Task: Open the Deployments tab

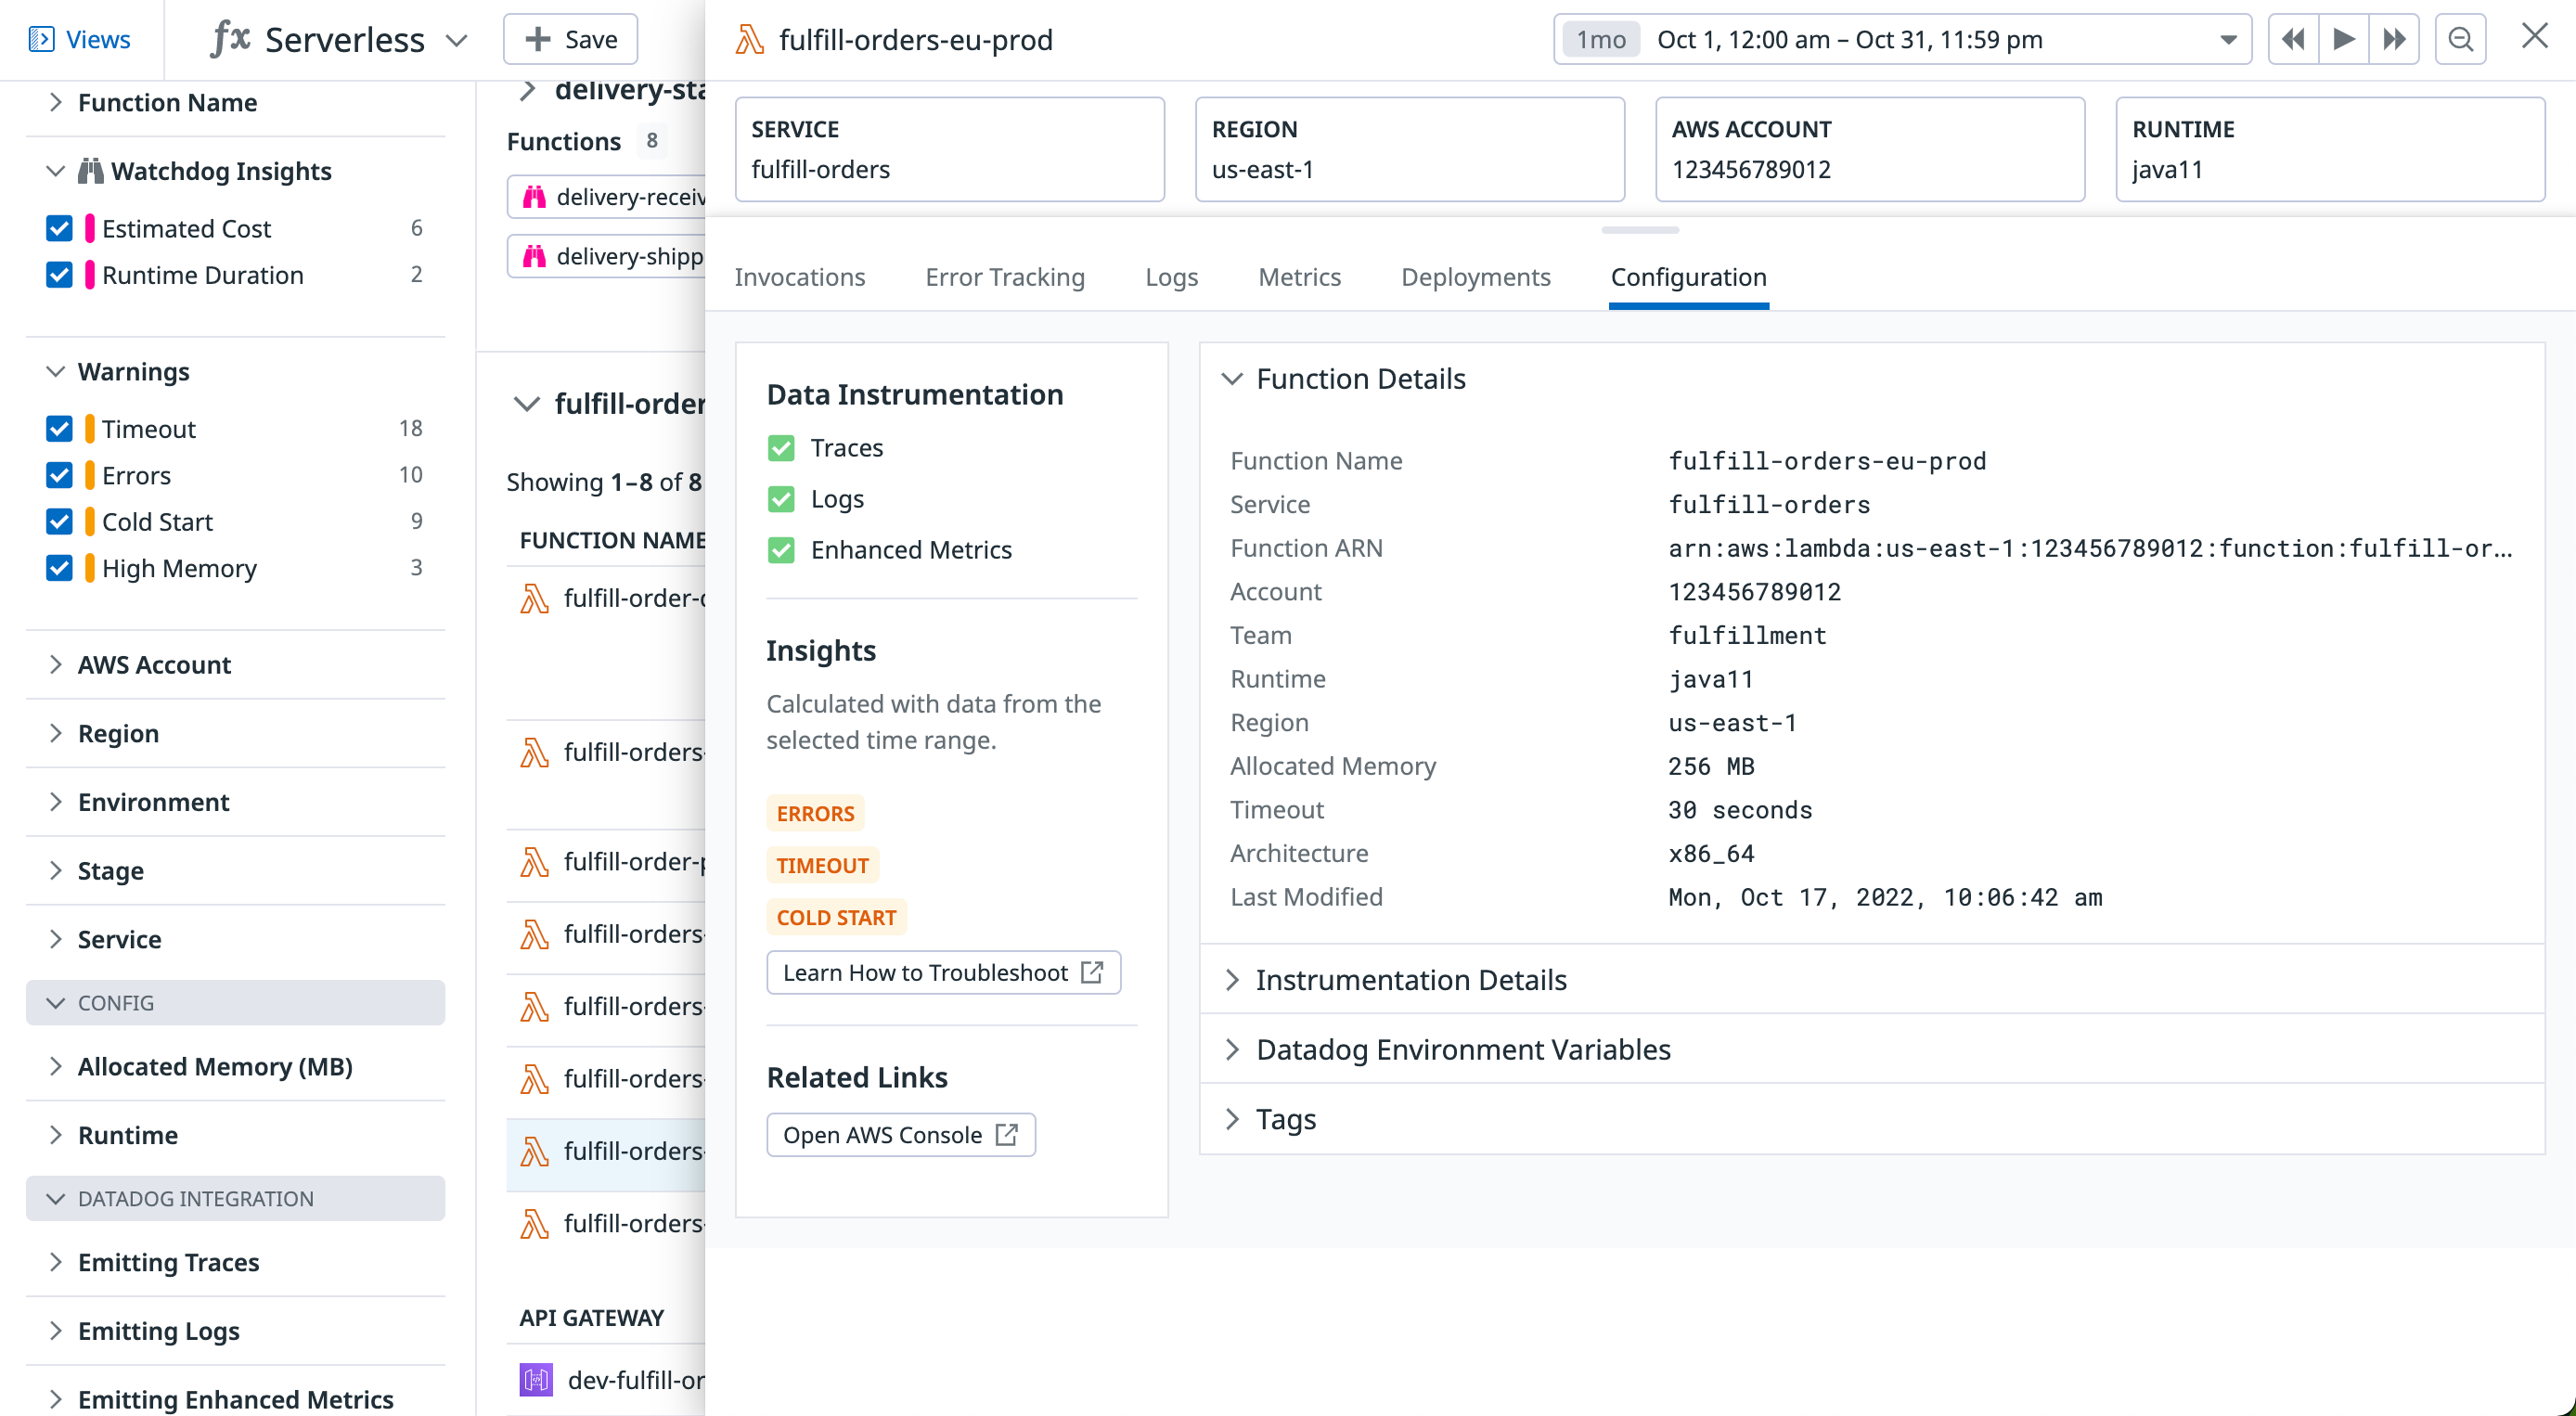Action: point(1475,277)
